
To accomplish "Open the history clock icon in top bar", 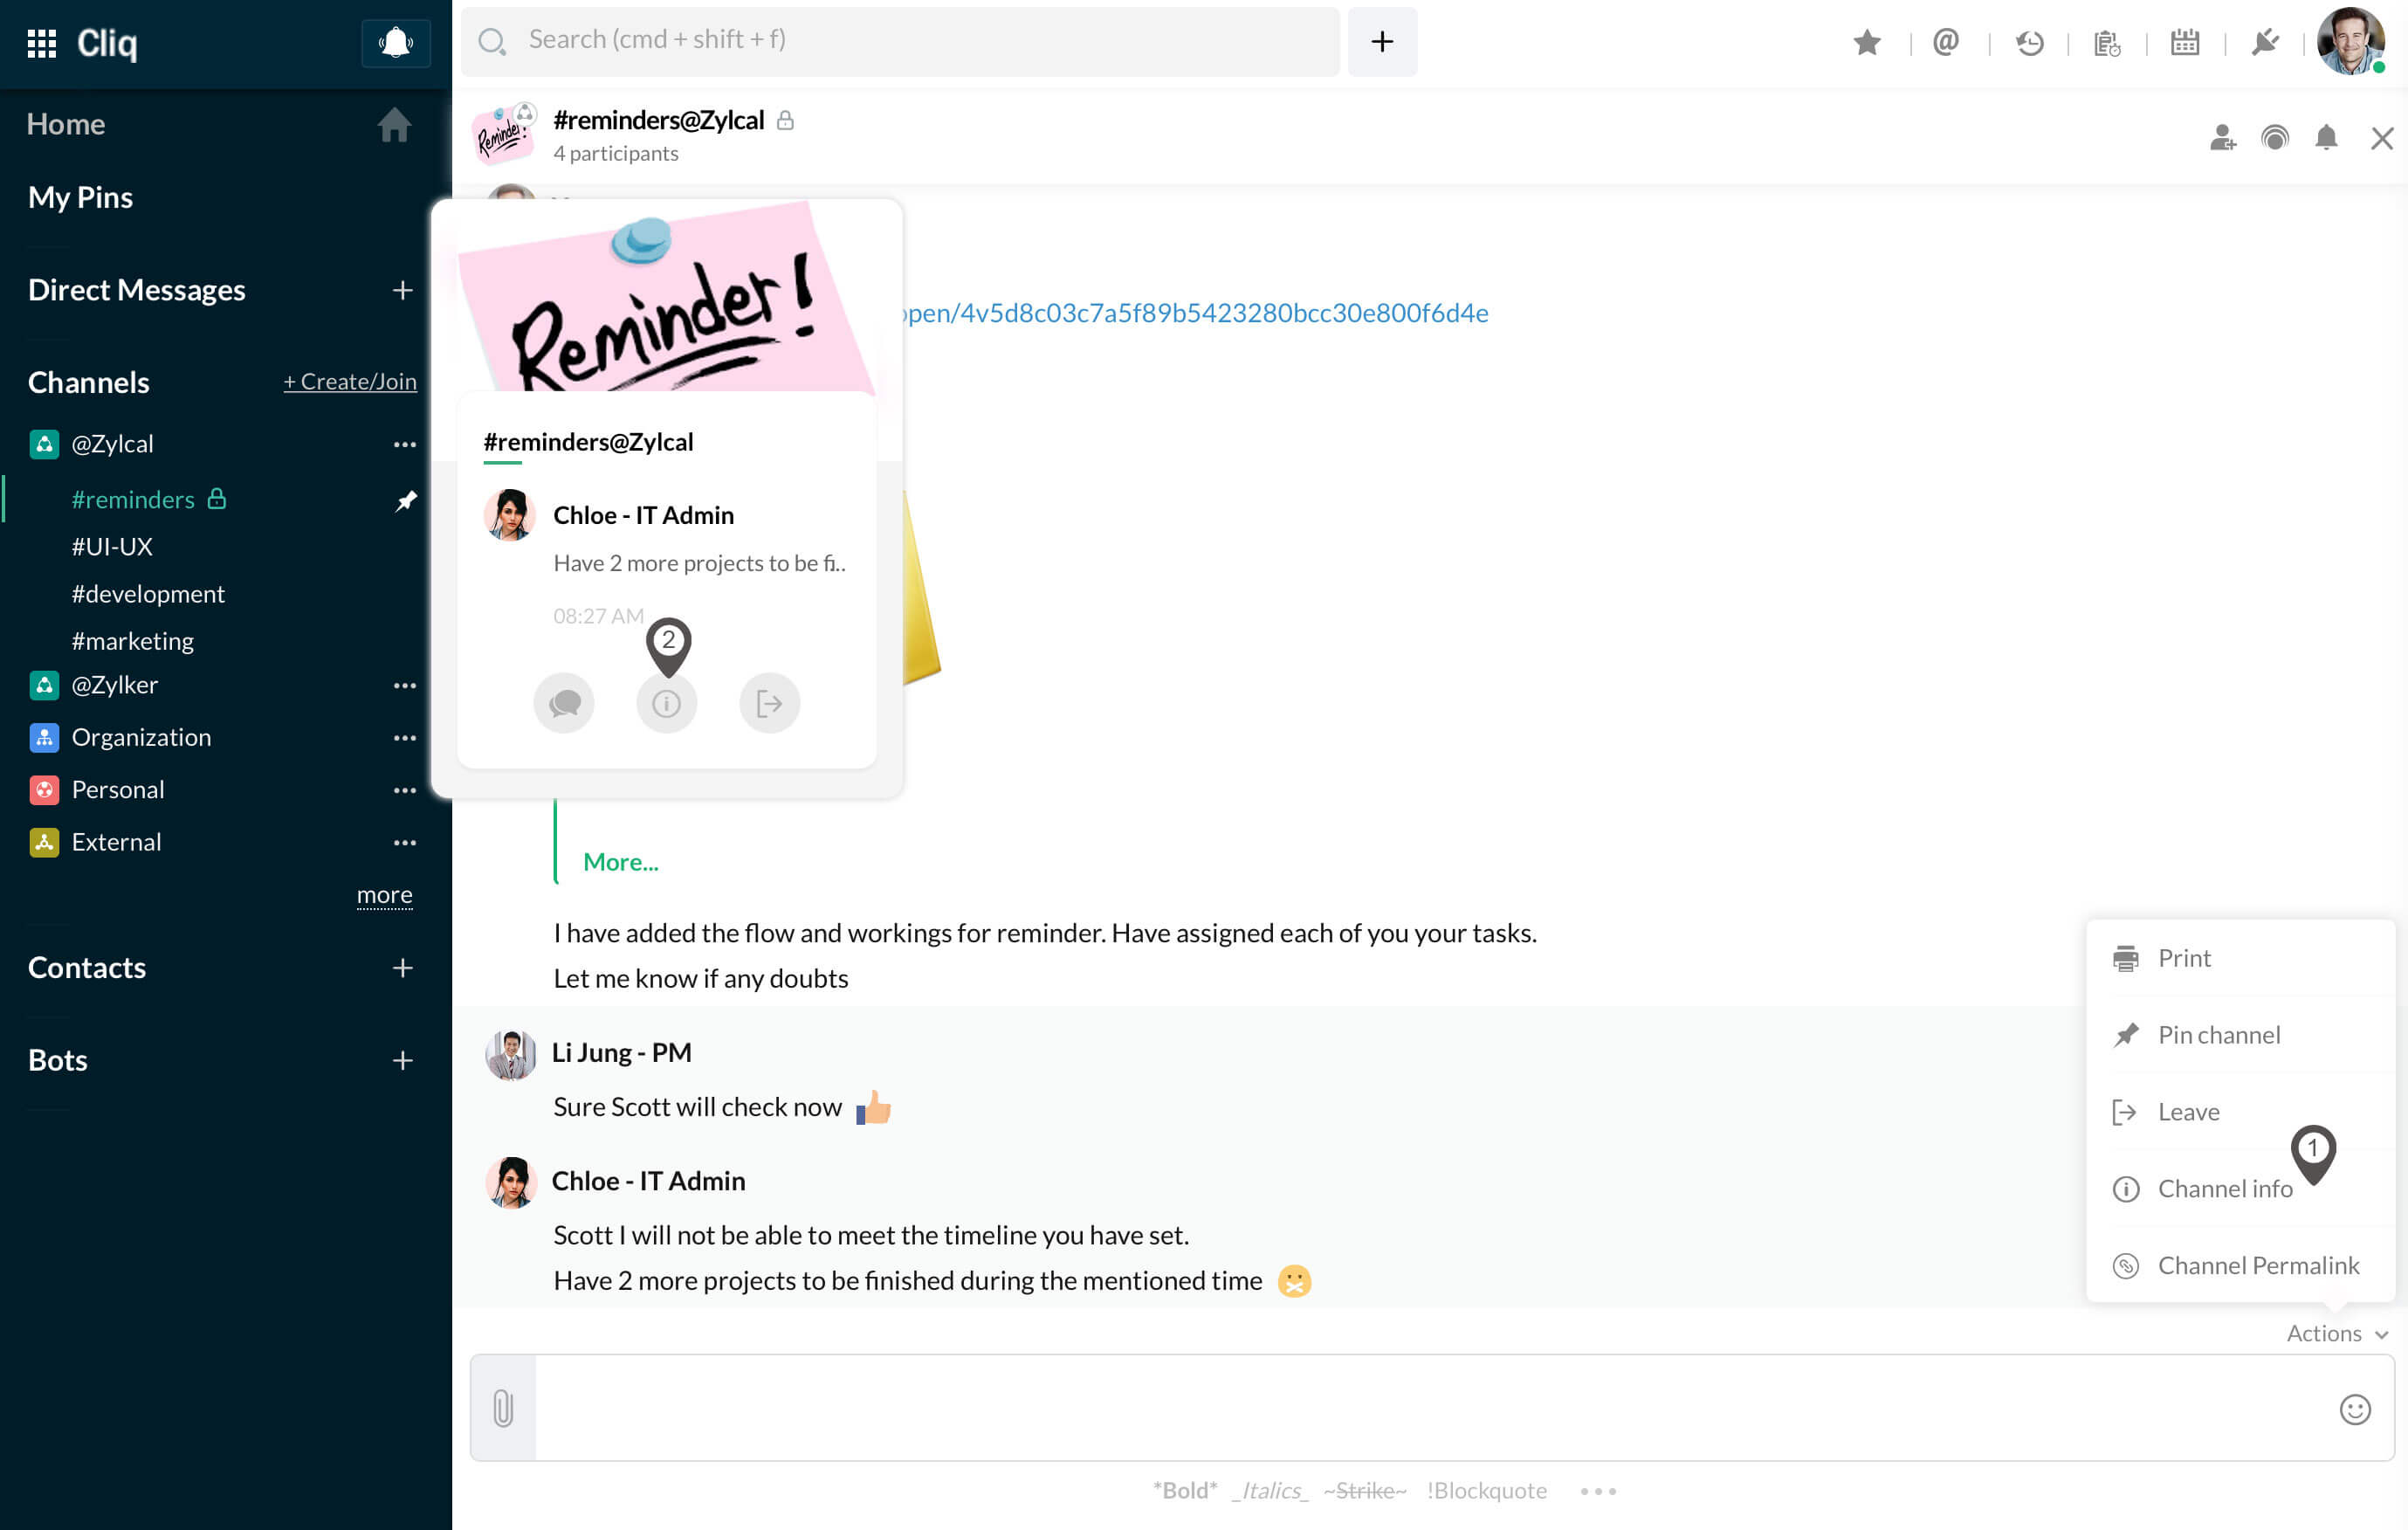I will click(x=2029, y=43).
